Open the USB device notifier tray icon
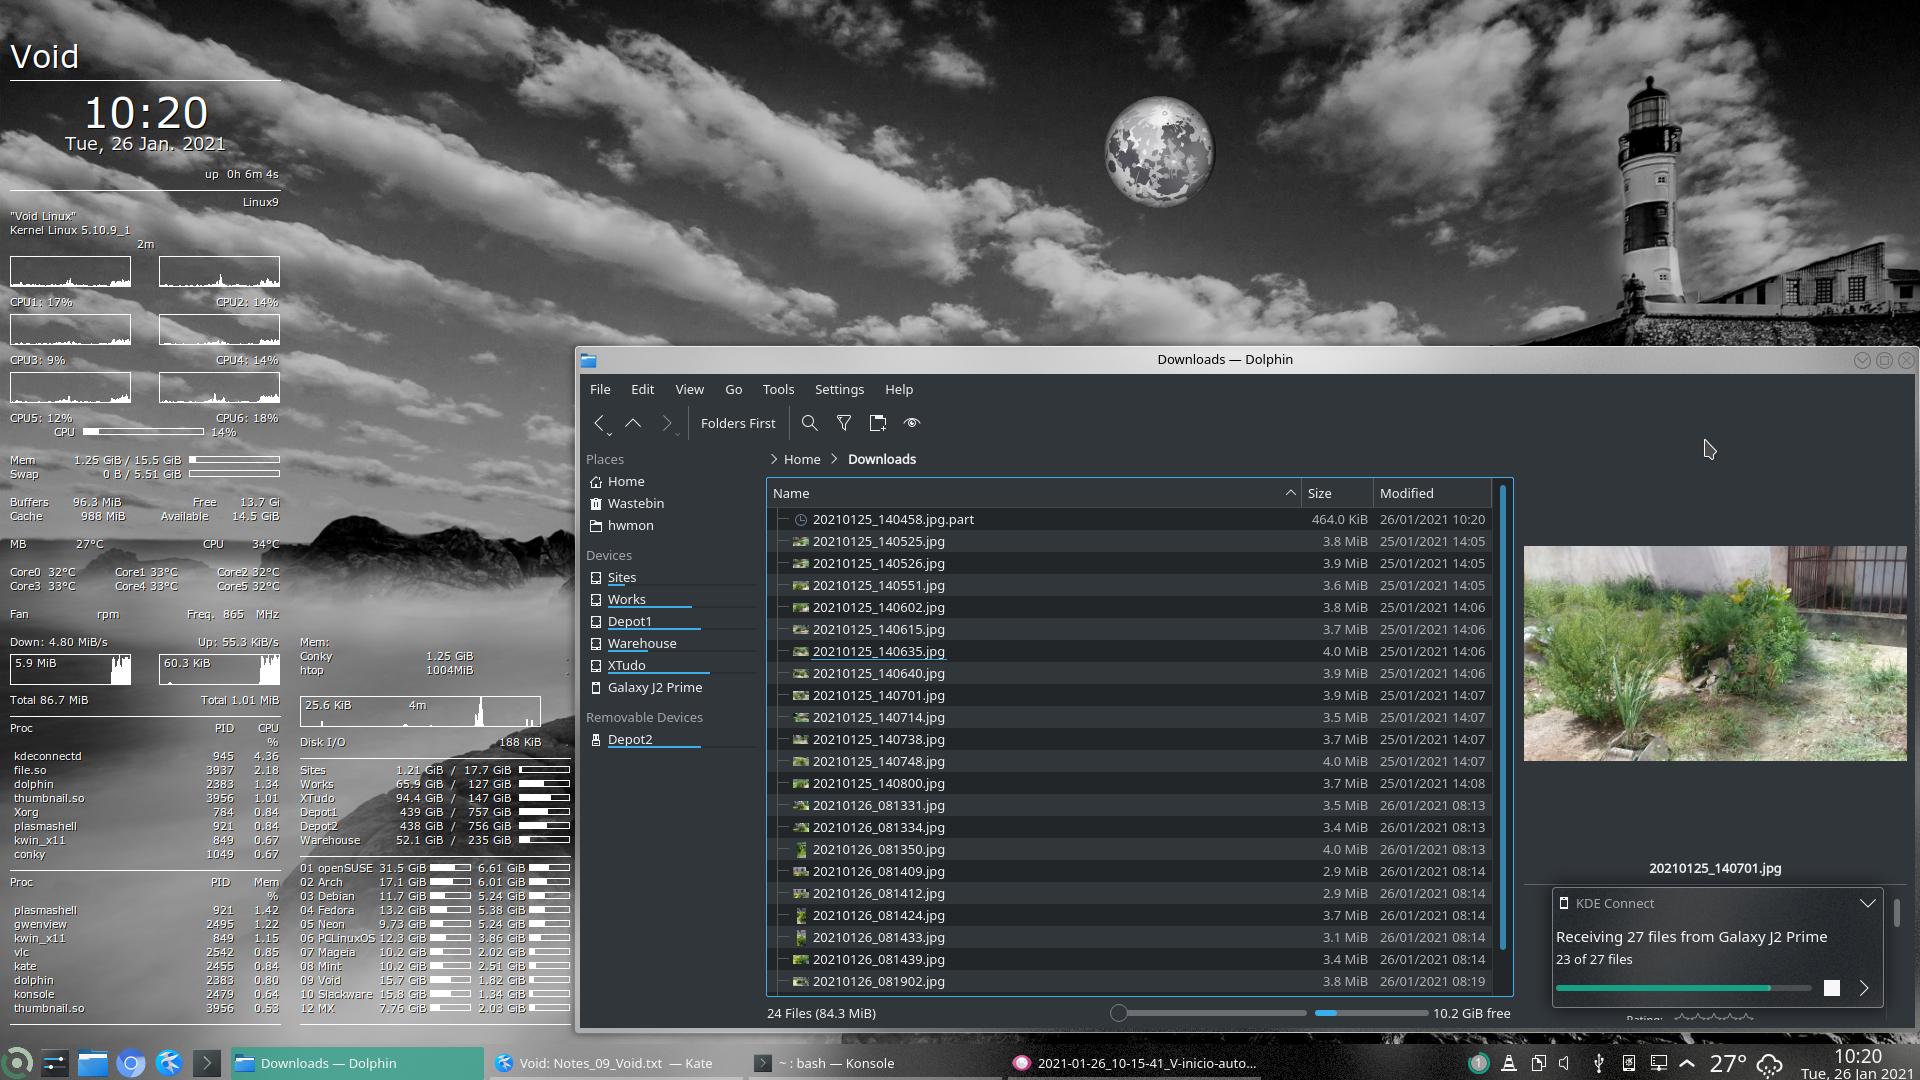Image resolution: width=1920 pixels, height=1080 pixels. click(x=1598, y=1063)
